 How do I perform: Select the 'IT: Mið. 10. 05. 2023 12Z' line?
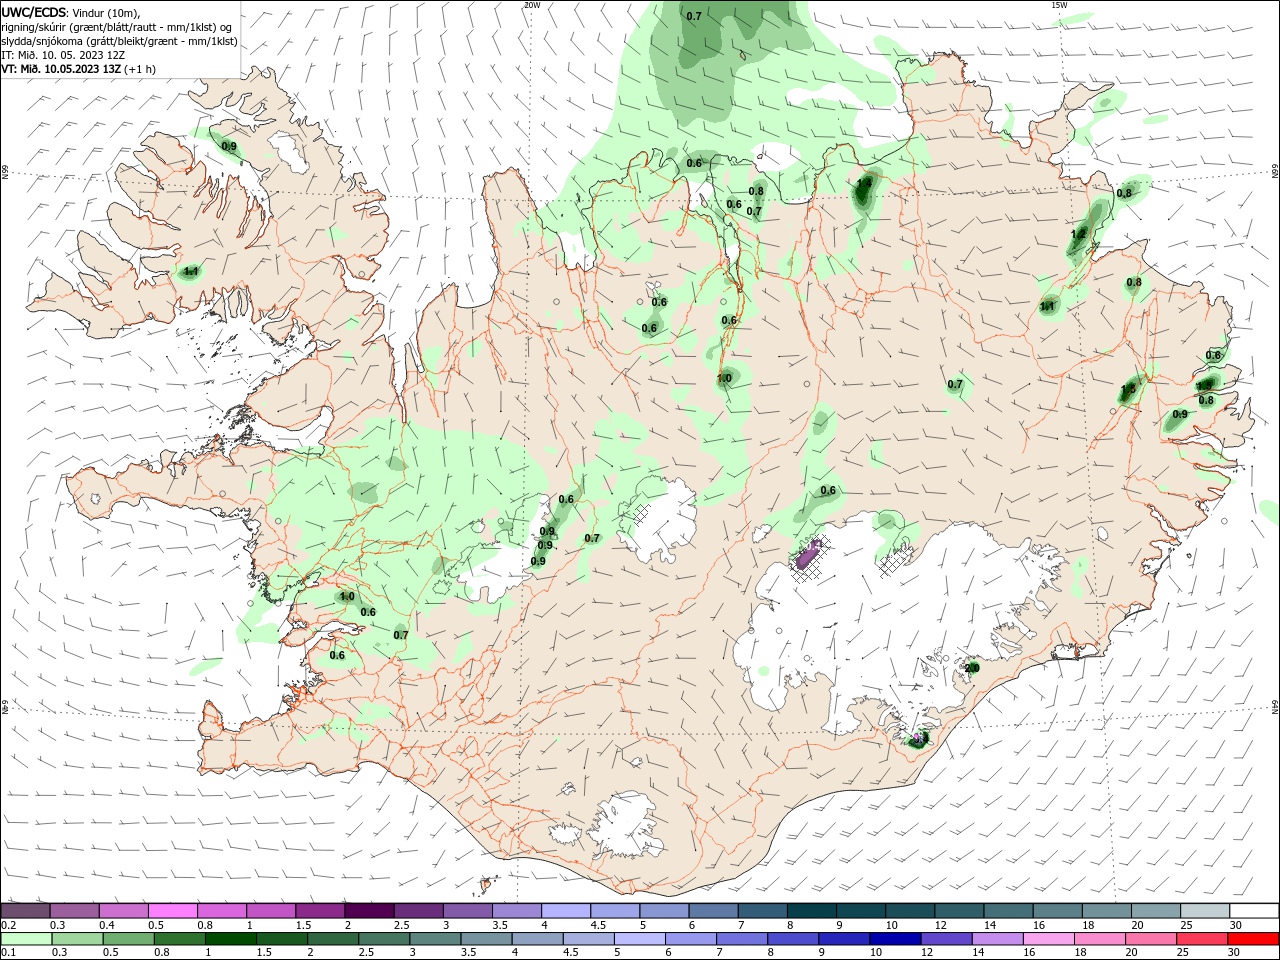(63, 55)
